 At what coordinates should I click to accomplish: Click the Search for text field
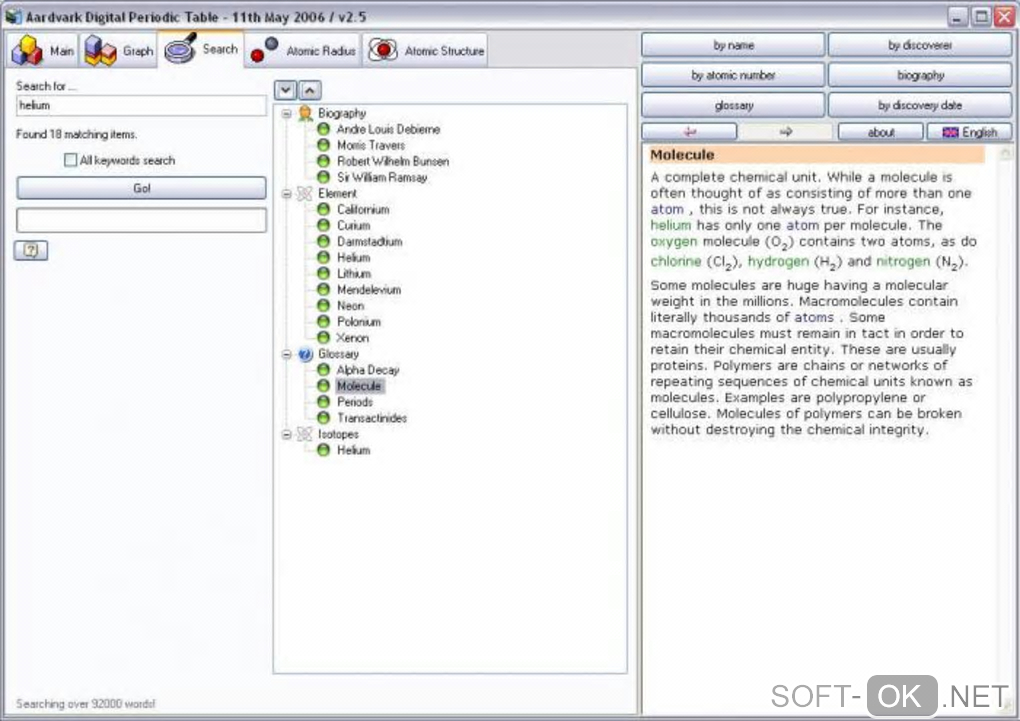pos(141,105)
